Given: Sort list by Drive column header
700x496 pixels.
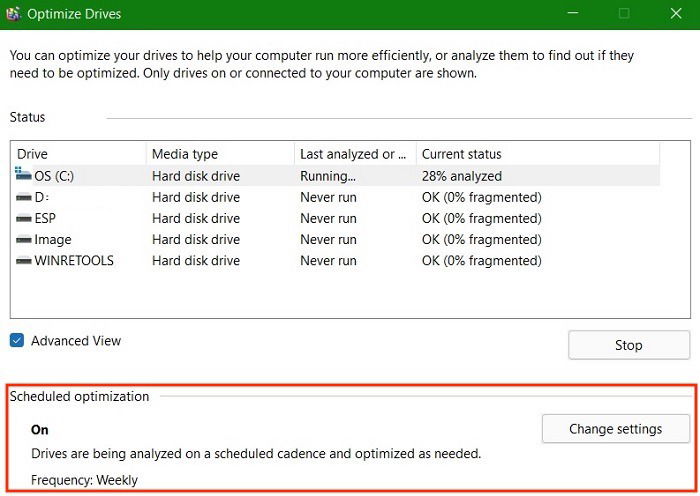Looking at the screenshot, I should pos(79,154).
